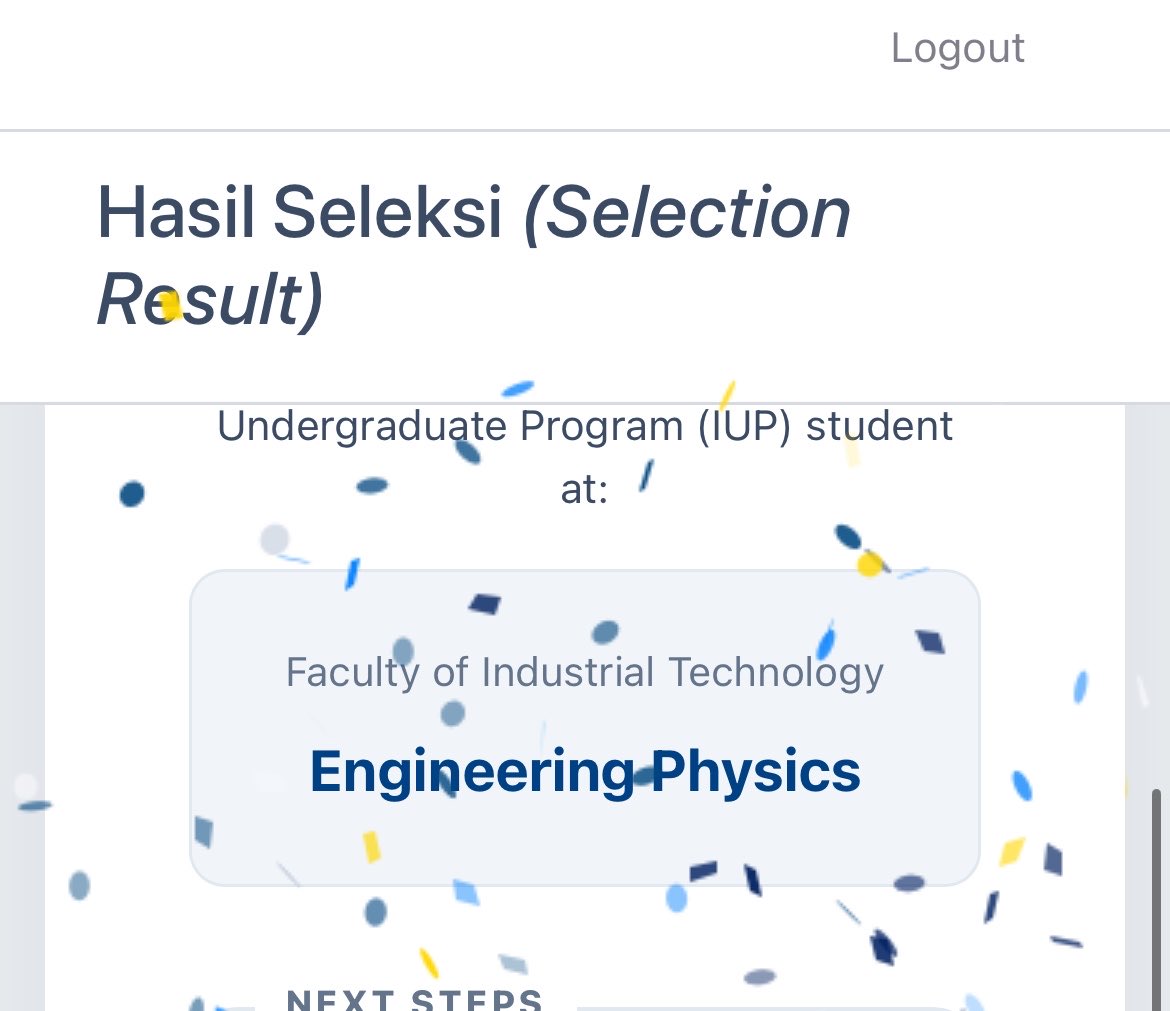
Task: Click the blue oval confetti below Faculty text
Action: coord(453,713)
